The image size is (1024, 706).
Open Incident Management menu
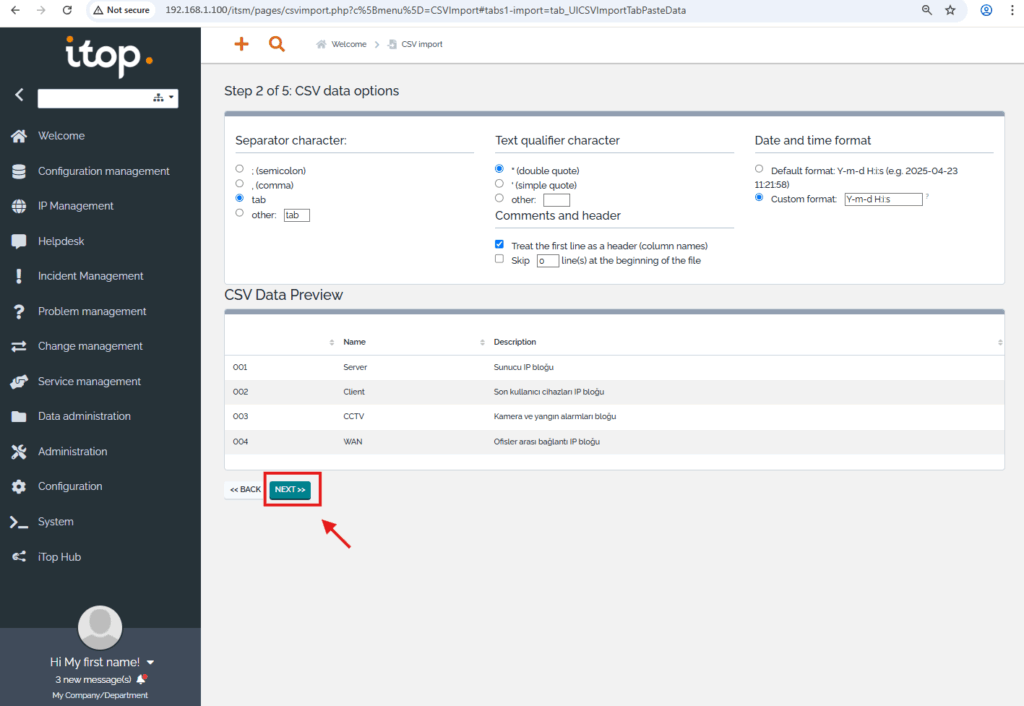pyautogui.click(x=90, y=276)
